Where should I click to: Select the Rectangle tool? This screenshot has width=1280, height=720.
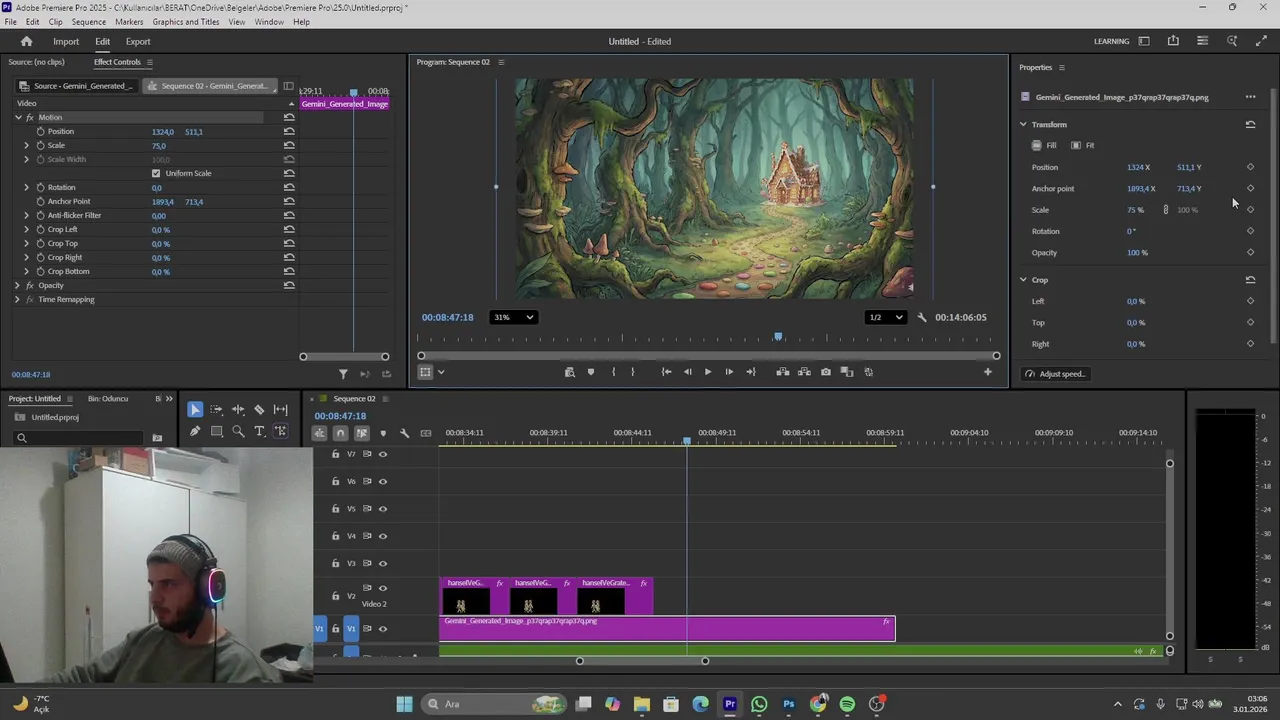(216, 431)
